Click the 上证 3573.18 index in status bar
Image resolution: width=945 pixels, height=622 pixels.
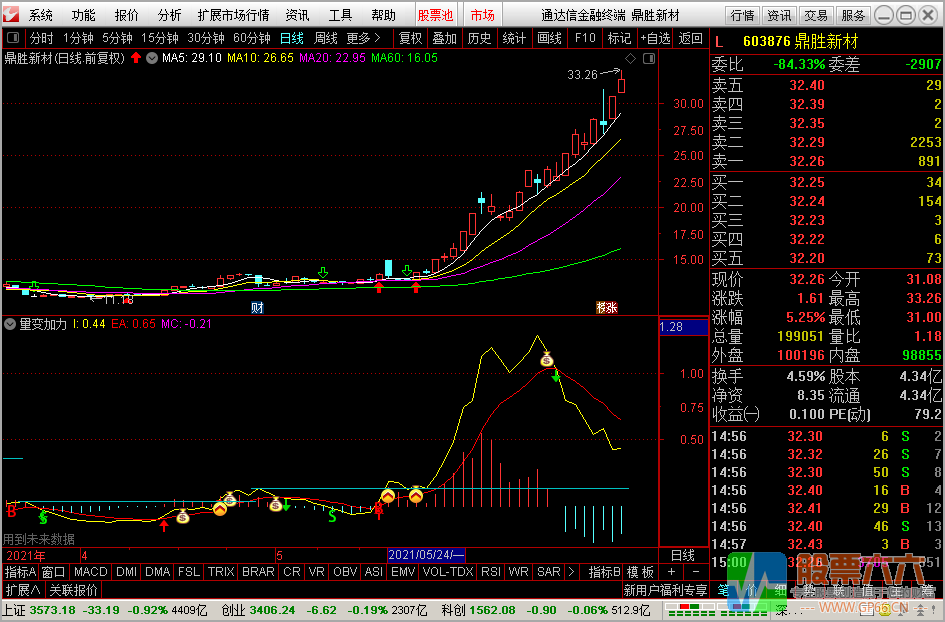[x=105, y=611]
